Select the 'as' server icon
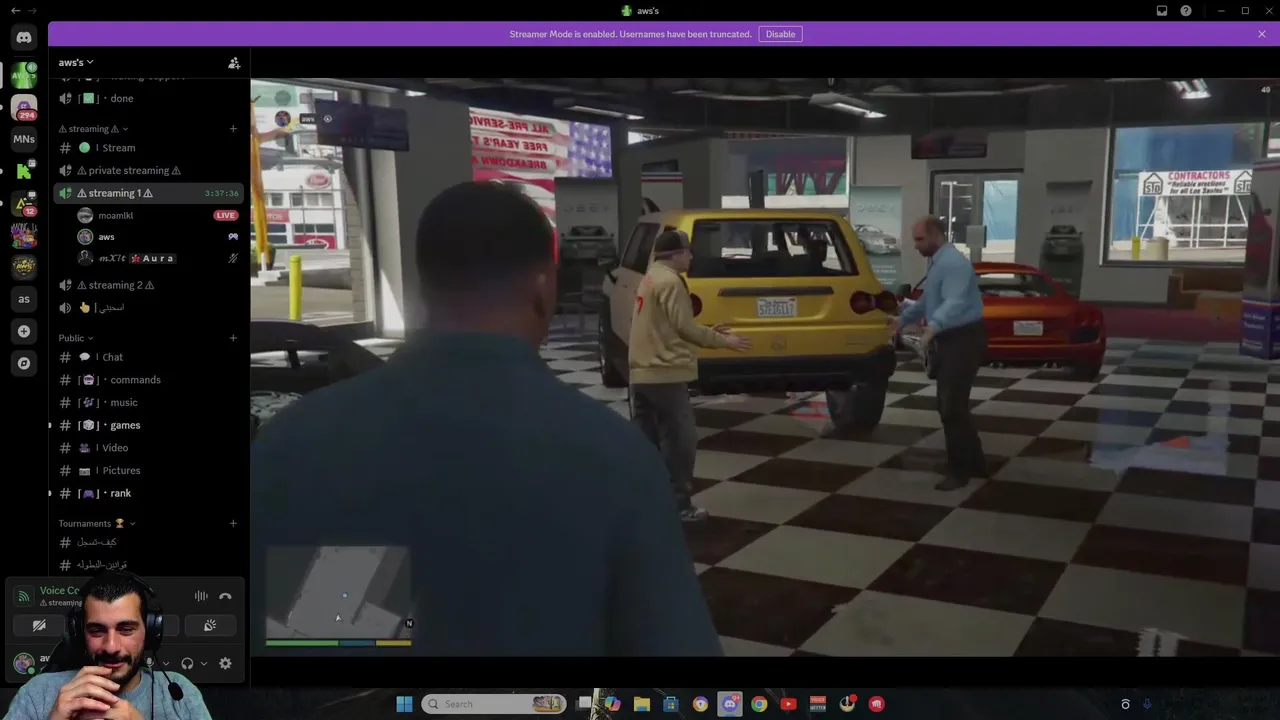Screen dimensions: 1280x720 [24, 299]
